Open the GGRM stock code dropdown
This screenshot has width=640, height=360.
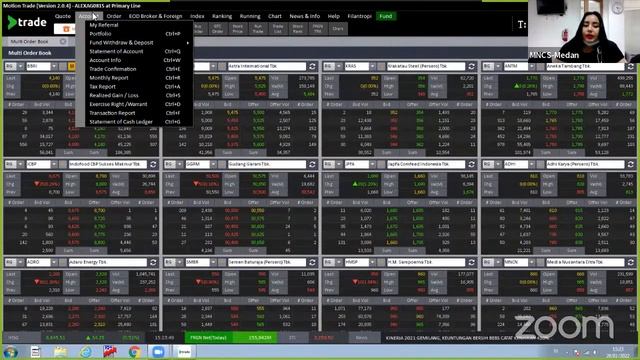click(x=213, y=164)
